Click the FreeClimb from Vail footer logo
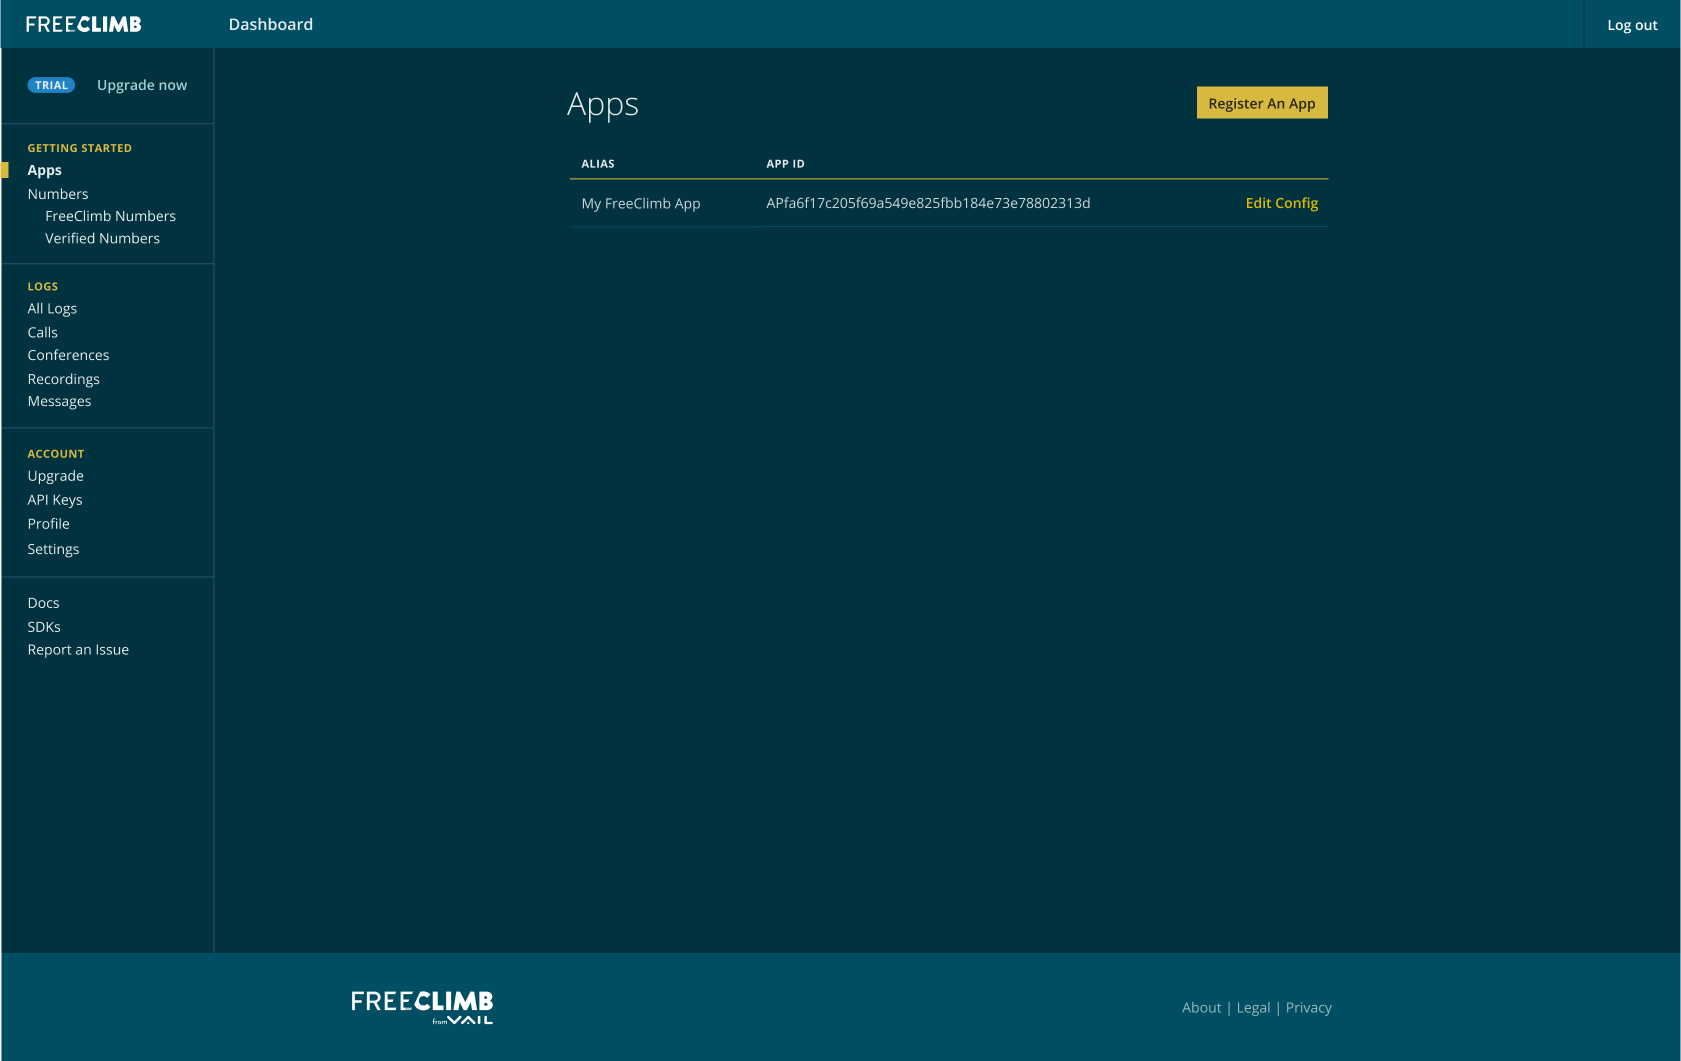 pyautogui.click(x=422, y=1007)
